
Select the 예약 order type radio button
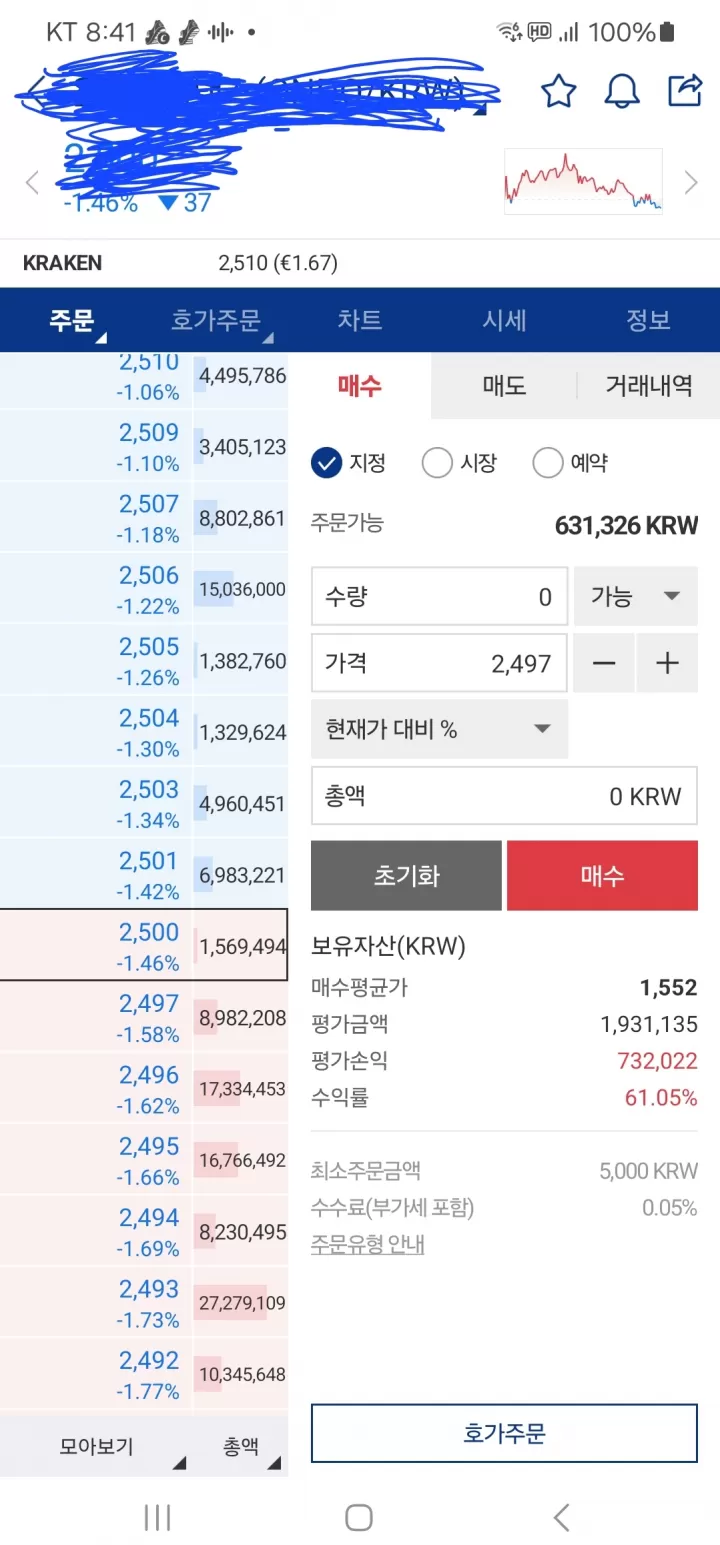[548, 462]
